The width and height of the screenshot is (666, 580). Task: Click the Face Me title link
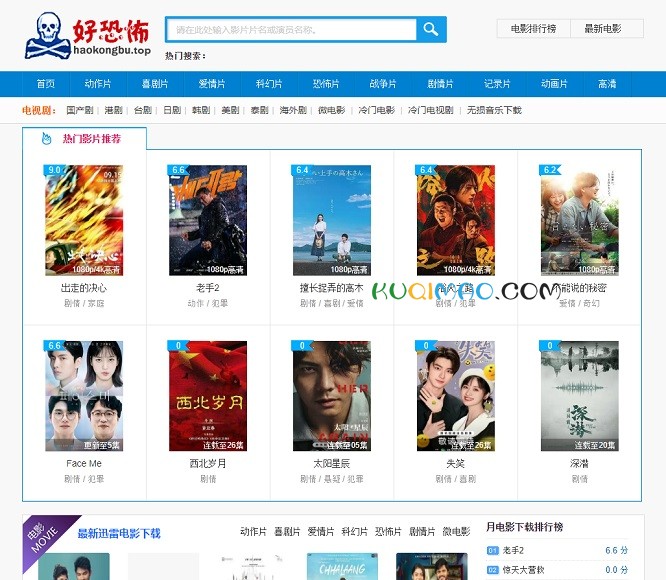[x=84, y=463]
